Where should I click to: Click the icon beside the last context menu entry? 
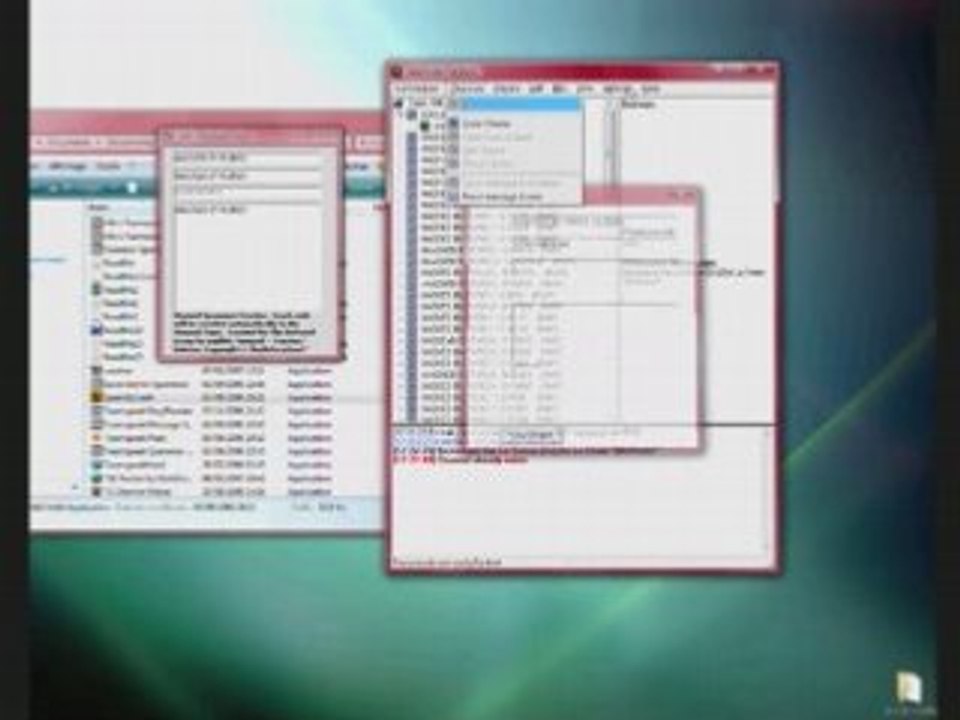click(x=454, y=197)
